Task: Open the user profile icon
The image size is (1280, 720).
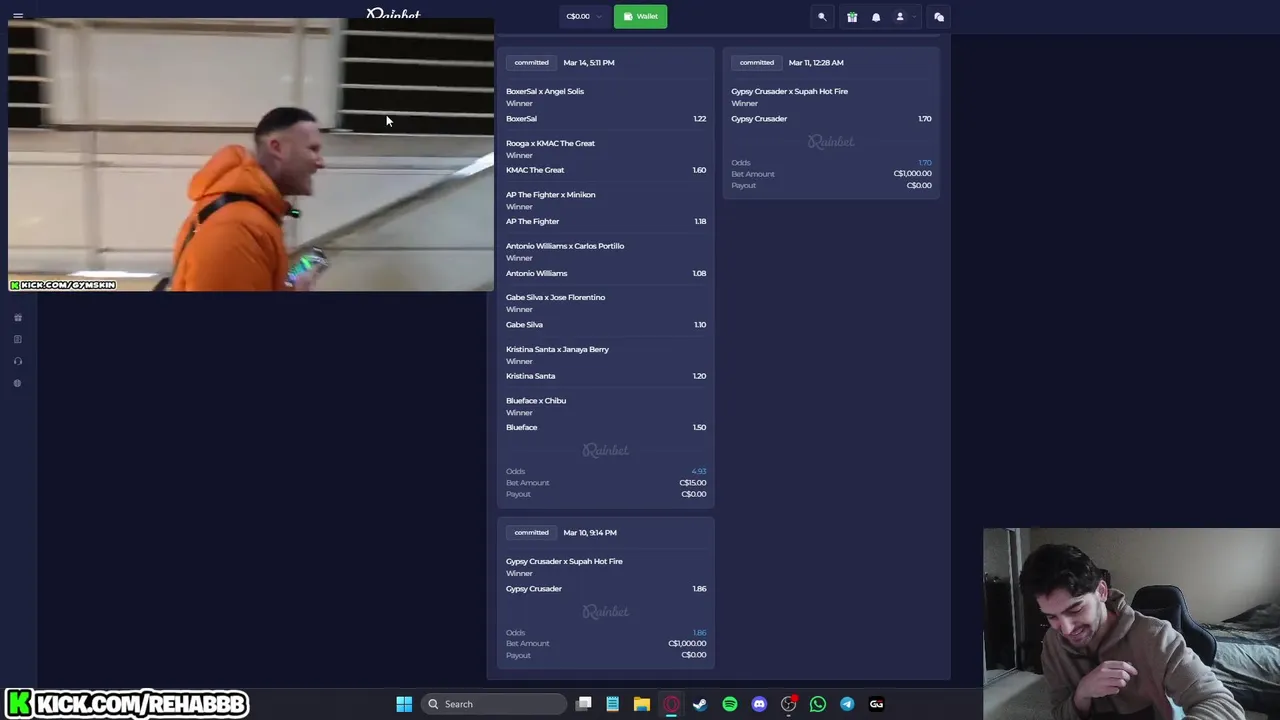Action: [x=899, y=17]
